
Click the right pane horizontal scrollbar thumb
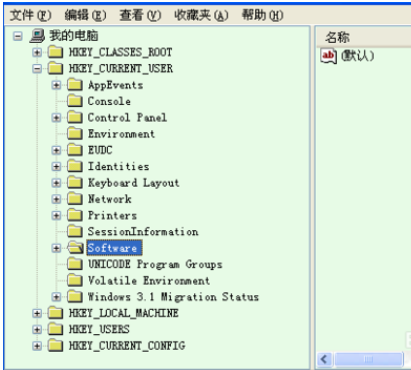pyautogui.click(x=368, y=359)
